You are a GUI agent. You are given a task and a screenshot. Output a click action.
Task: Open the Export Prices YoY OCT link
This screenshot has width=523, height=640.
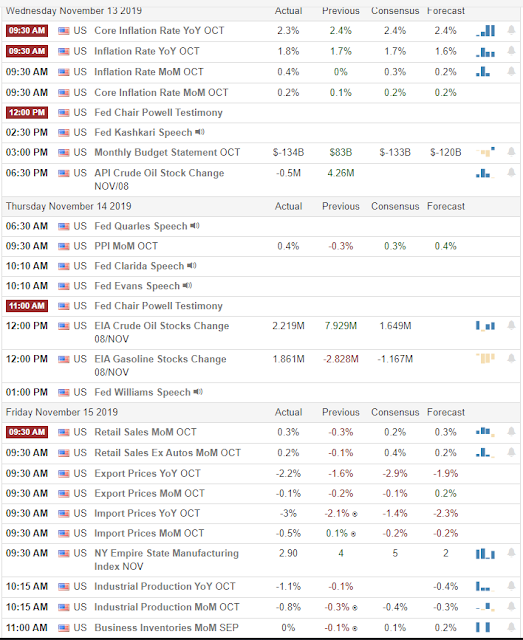point(147,473)
